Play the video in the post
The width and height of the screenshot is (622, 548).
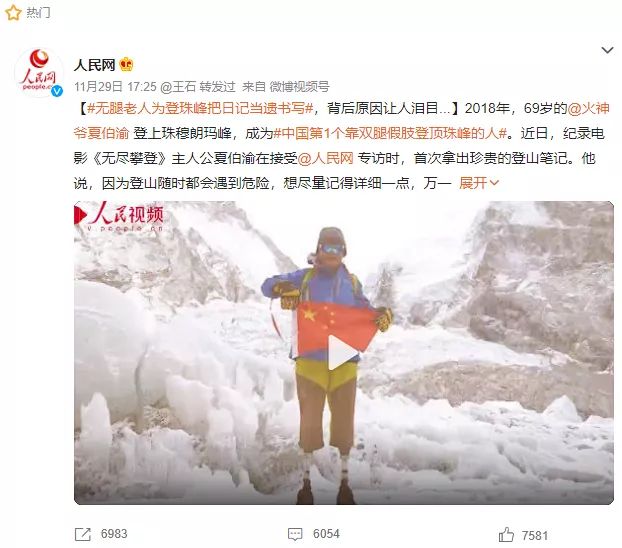click(342, 352)
